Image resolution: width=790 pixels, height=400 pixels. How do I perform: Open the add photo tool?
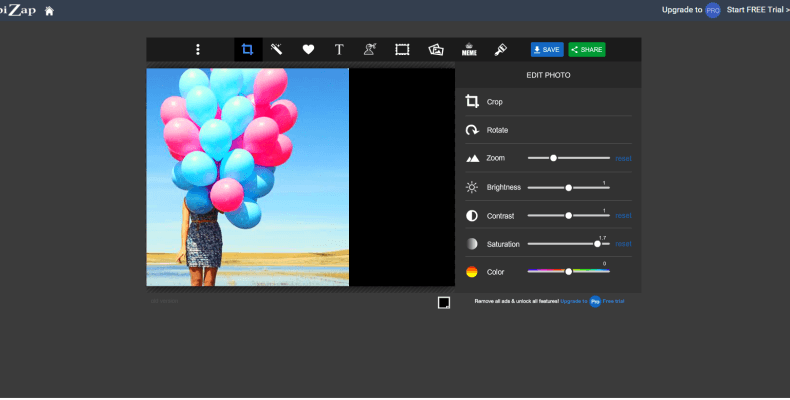pyautogui.click(x=436, y=49)
